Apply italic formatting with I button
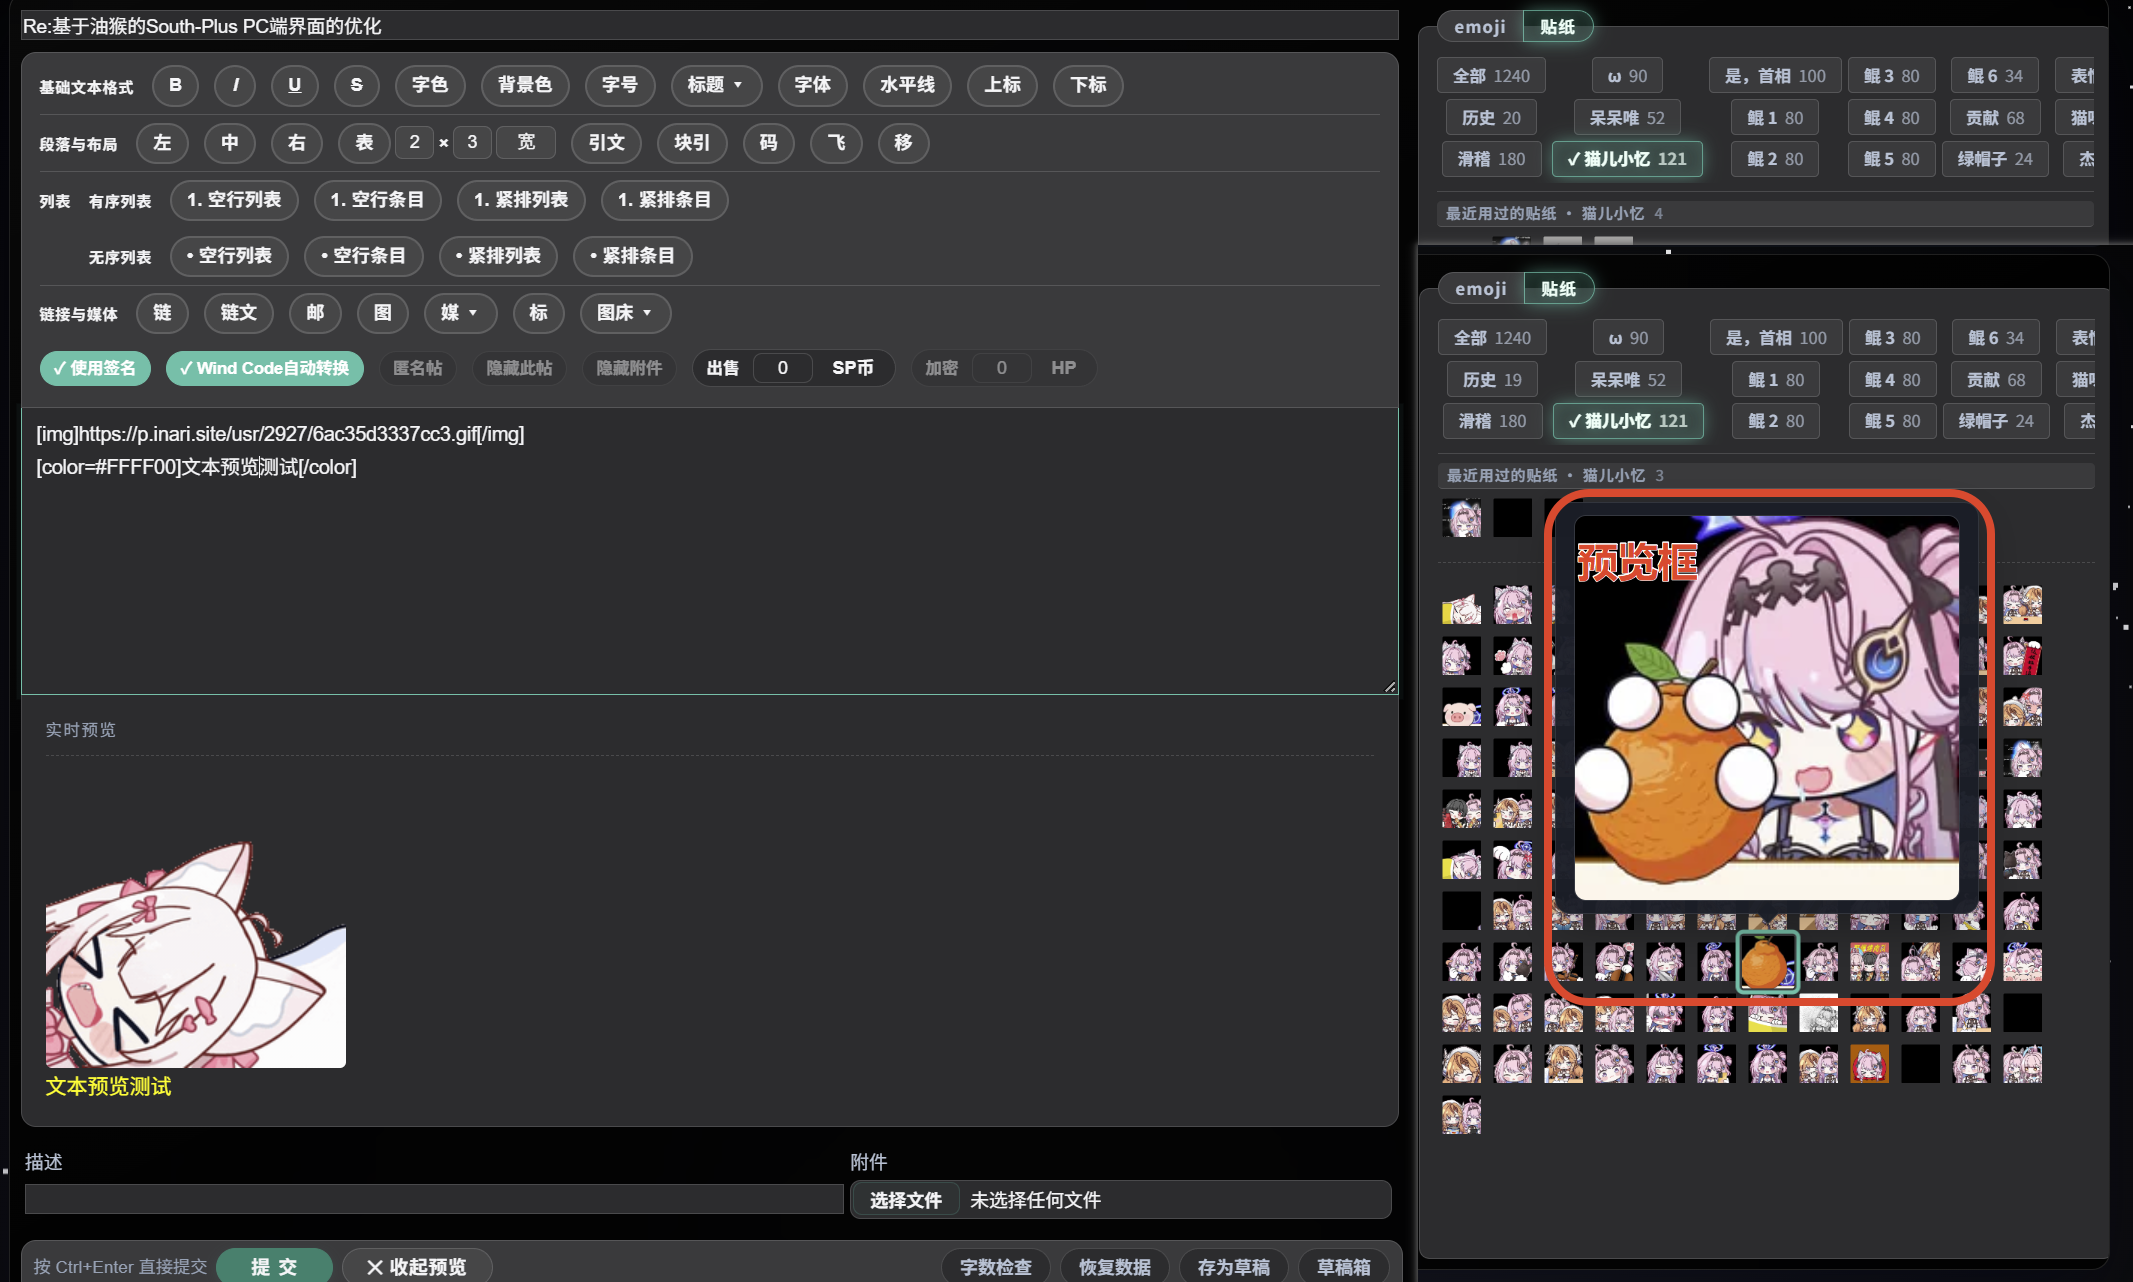 [x=235, y=85]
